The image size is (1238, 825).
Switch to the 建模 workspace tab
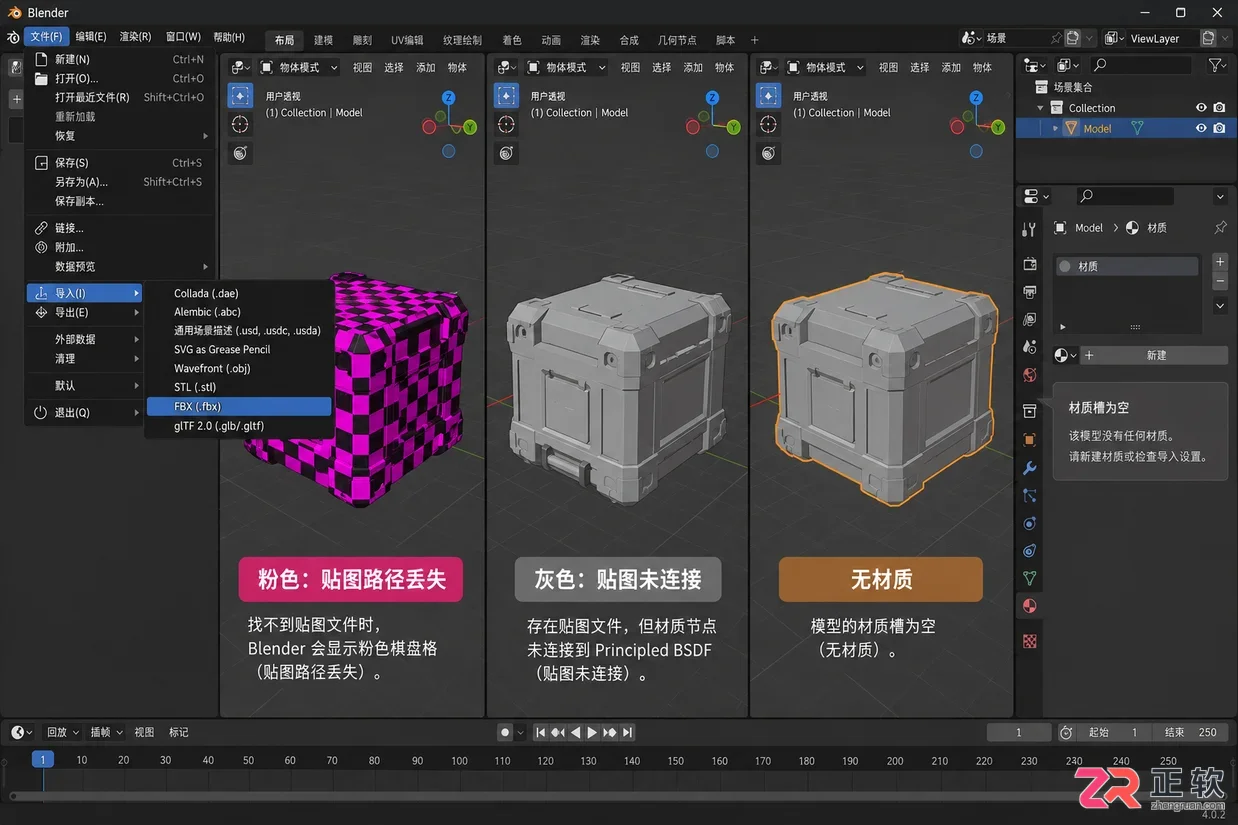[x=323, y=40]
